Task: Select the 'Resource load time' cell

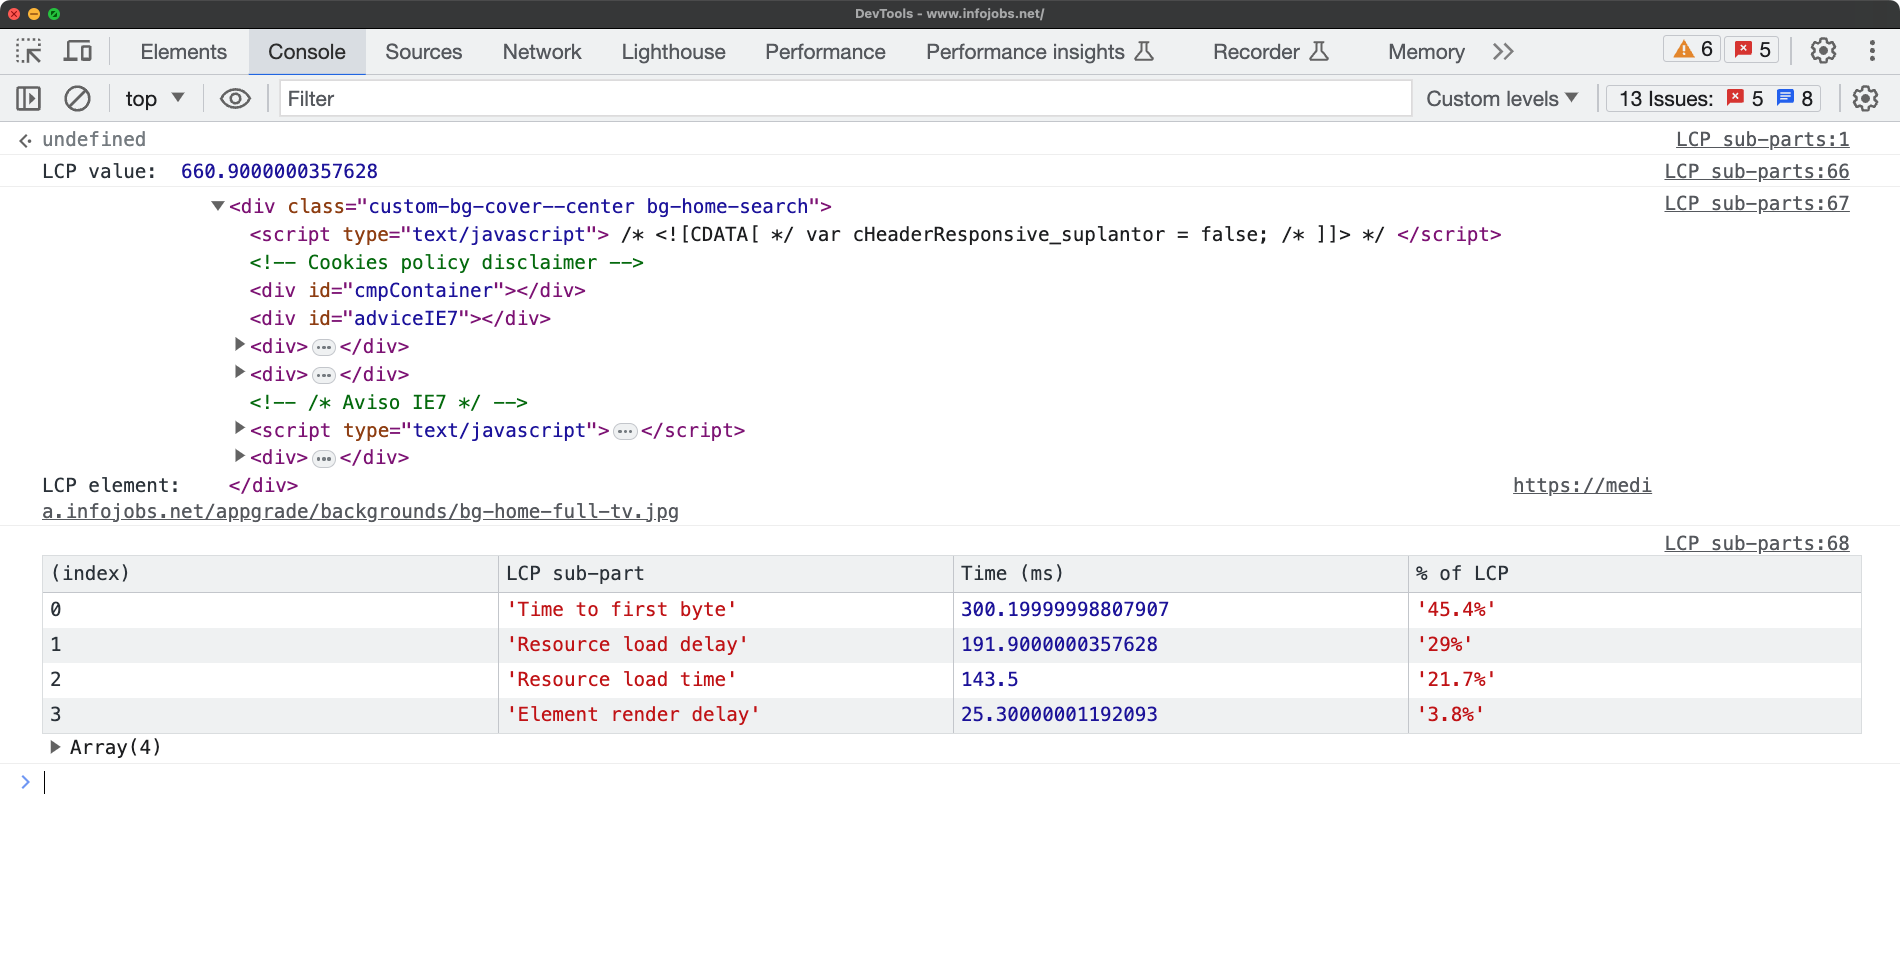Action: point(726,680)
